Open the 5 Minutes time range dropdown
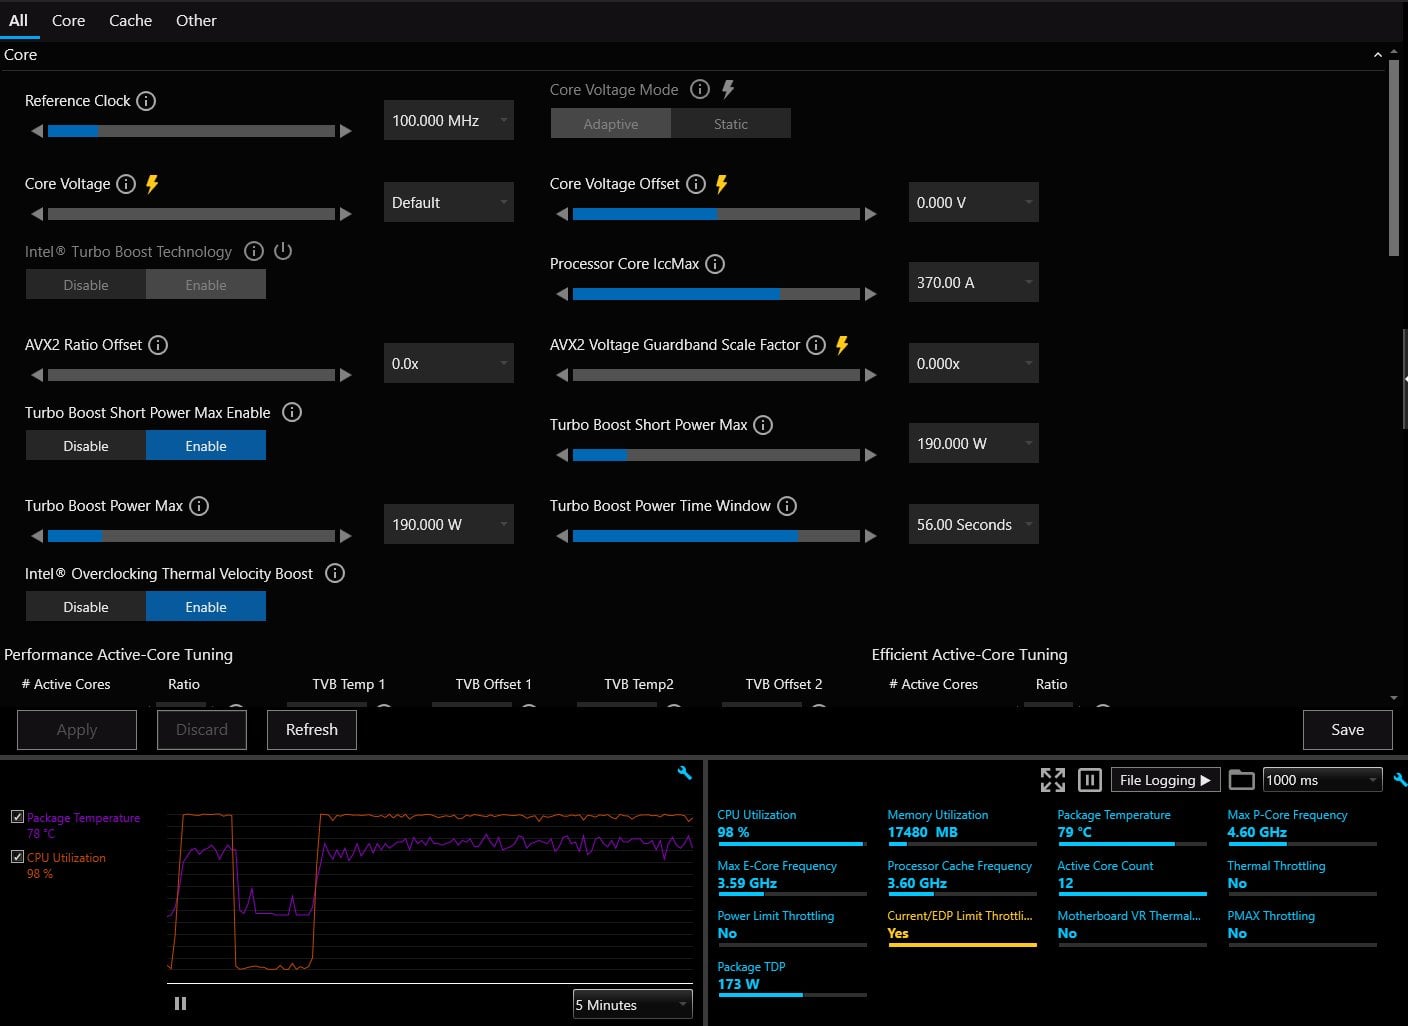The width and height of the screenshot is (1408, 1026). 633,1004
